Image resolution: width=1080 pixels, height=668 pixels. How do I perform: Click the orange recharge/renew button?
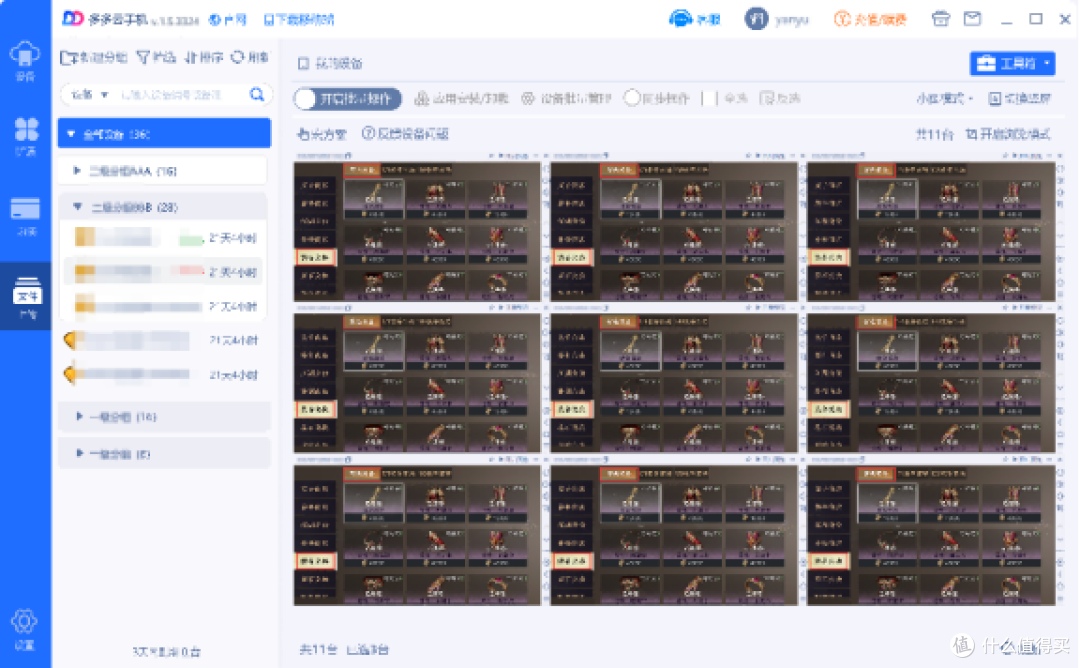point(870,19)
